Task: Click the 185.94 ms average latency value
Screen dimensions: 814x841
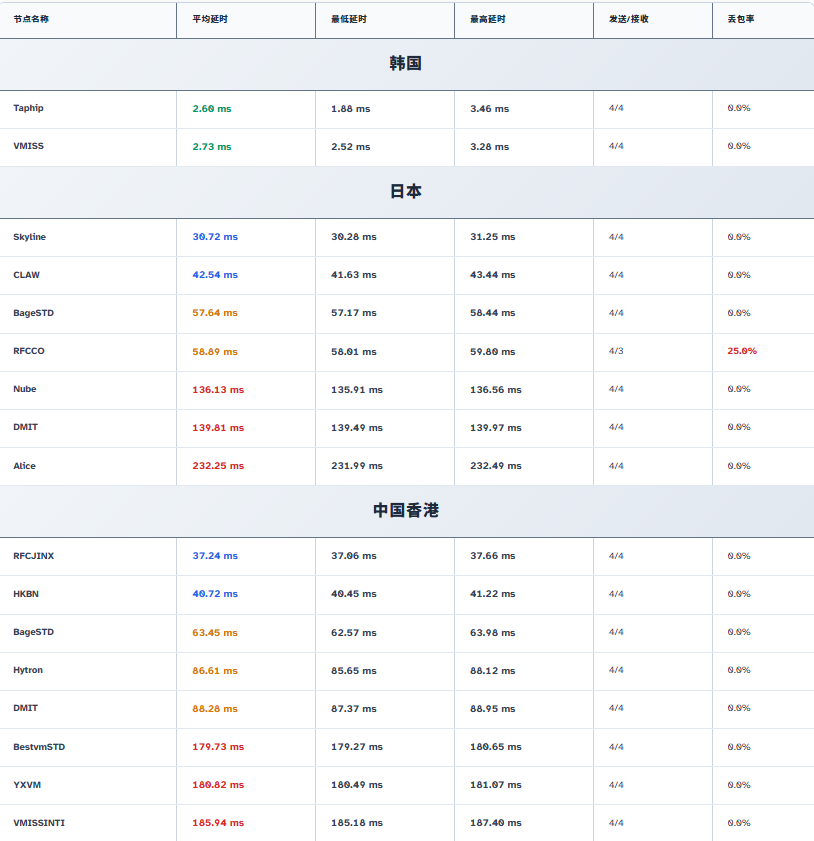Action: [x=218, y=823]
